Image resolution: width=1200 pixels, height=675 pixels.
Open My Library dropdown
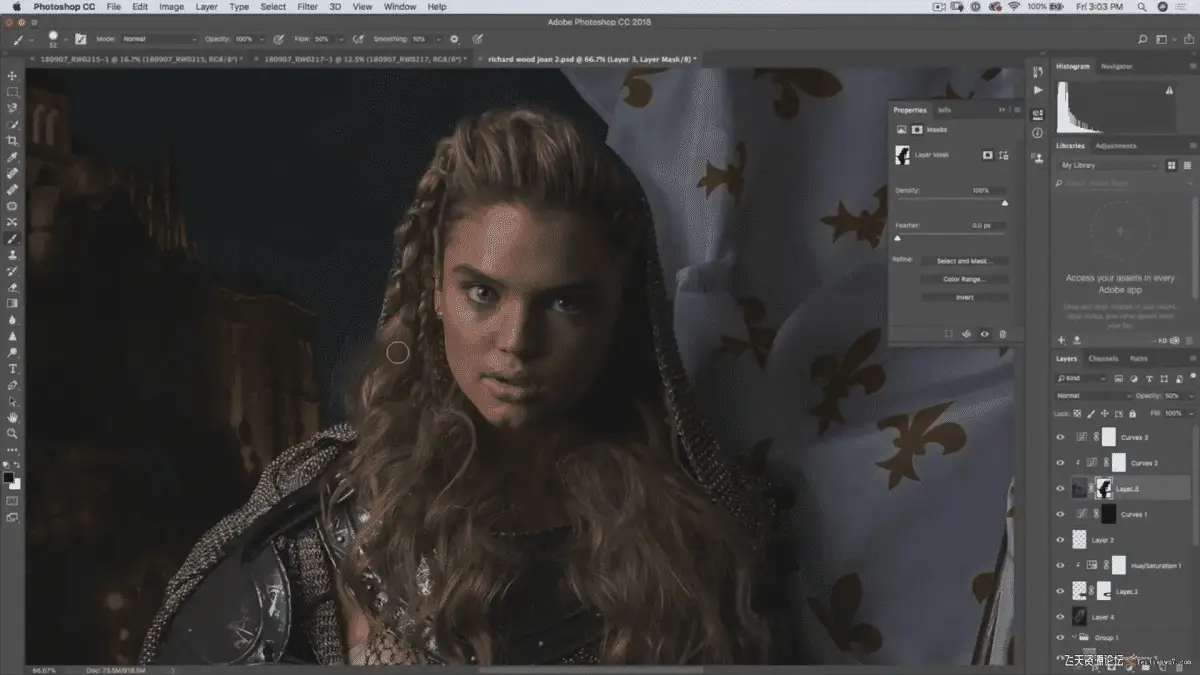click(x=1109, y=165)
